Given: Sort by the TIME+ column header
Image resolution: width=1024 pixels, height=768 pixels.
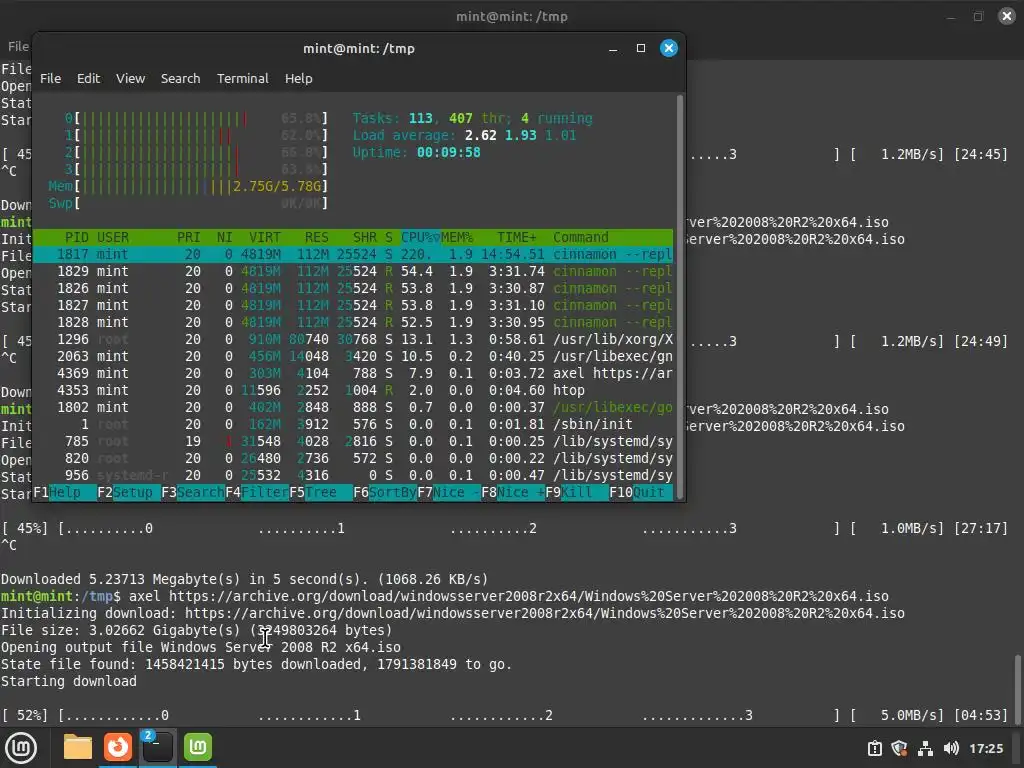Looking at the screenshot, I should pyautogui.click(x=517, y=237).
